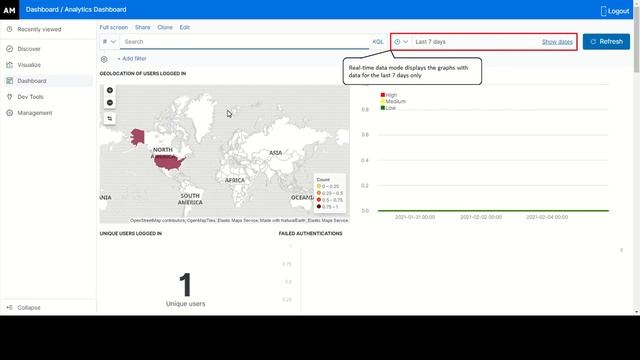The height and width of the screenshot is (360, 640).
Task: Click the Visualize chart icon
Action: click(x=9, y=64)
